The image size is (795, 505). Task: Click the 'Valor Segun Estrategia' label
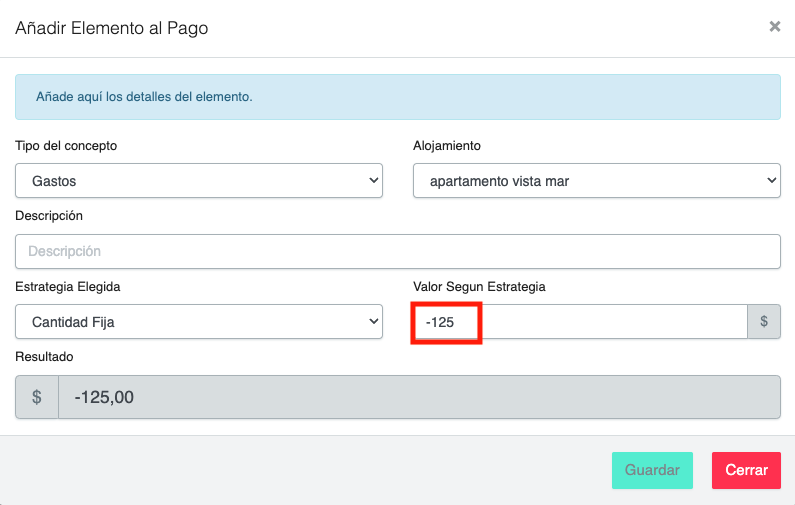[479, 287]
